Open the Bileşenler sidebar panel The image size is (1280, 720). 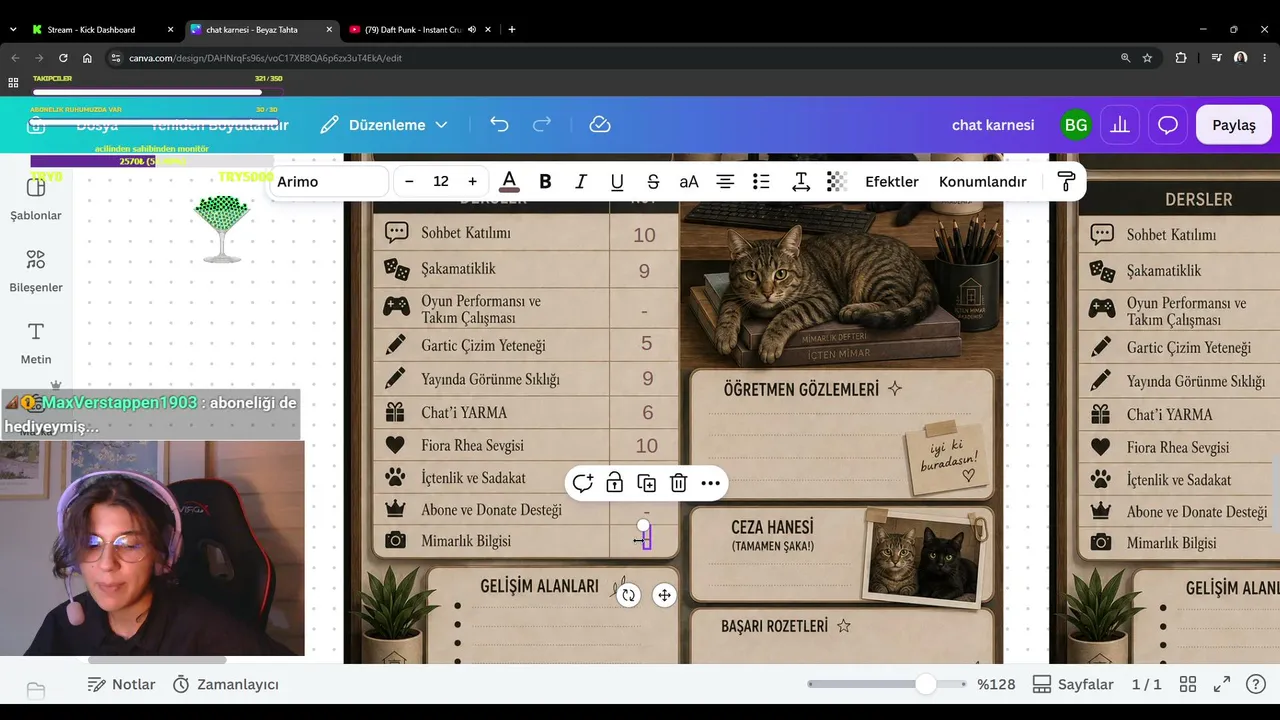[x=36, y=271]
